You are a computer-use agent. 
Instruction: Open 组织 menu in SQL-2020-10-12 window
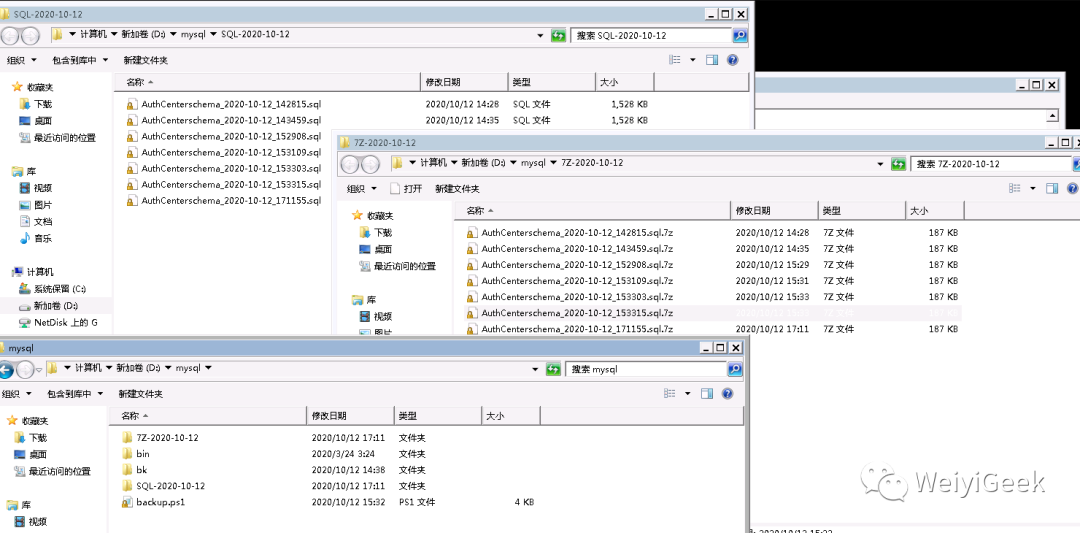click(22, 60)
